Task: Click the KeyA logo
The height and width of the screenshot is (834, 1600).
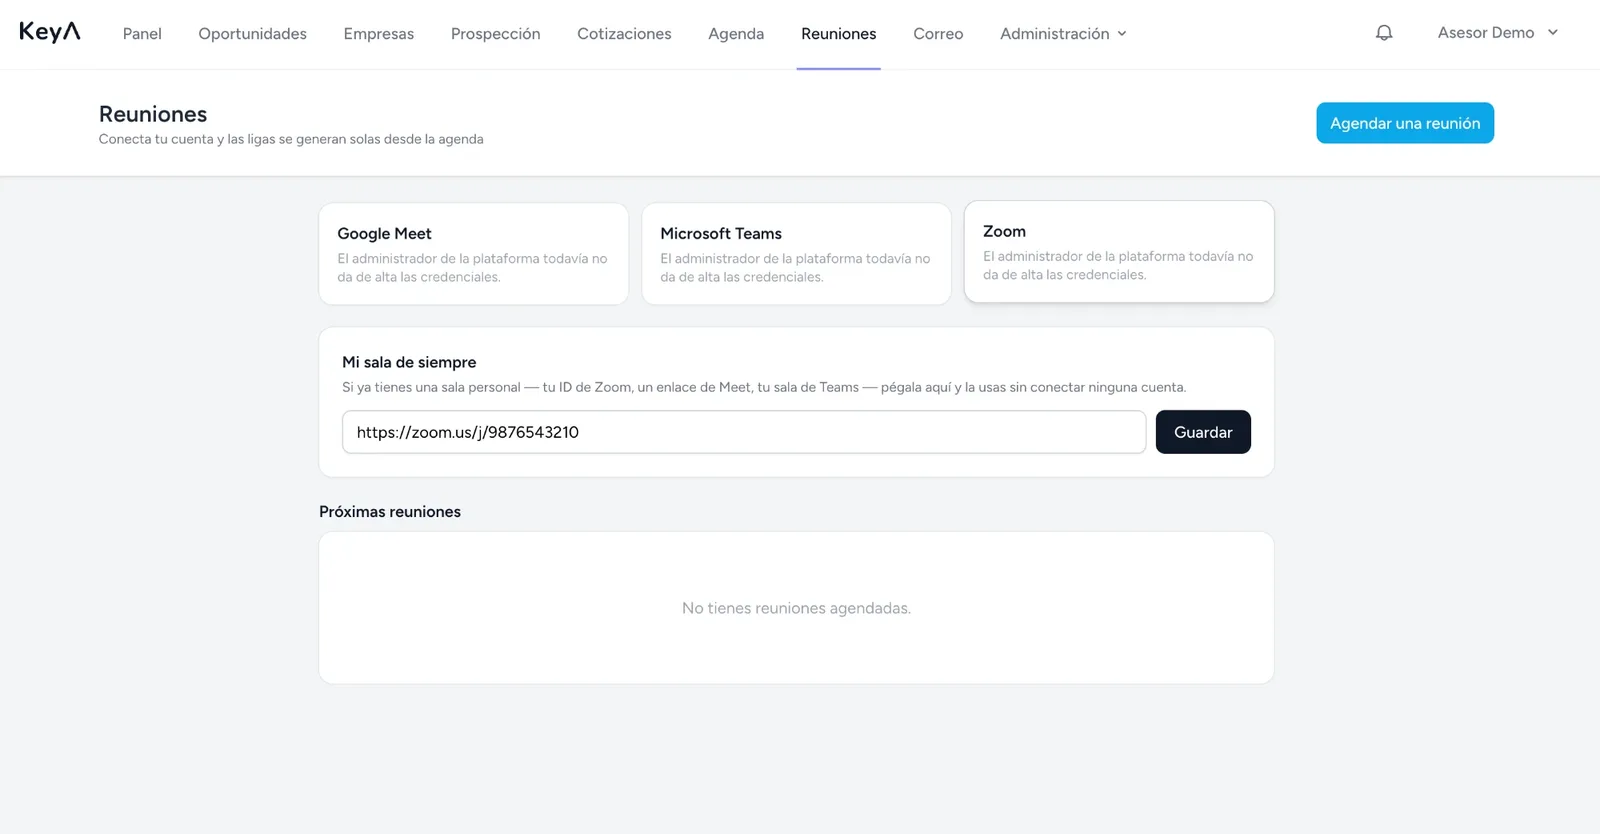Action: click(x=50, y=32)
